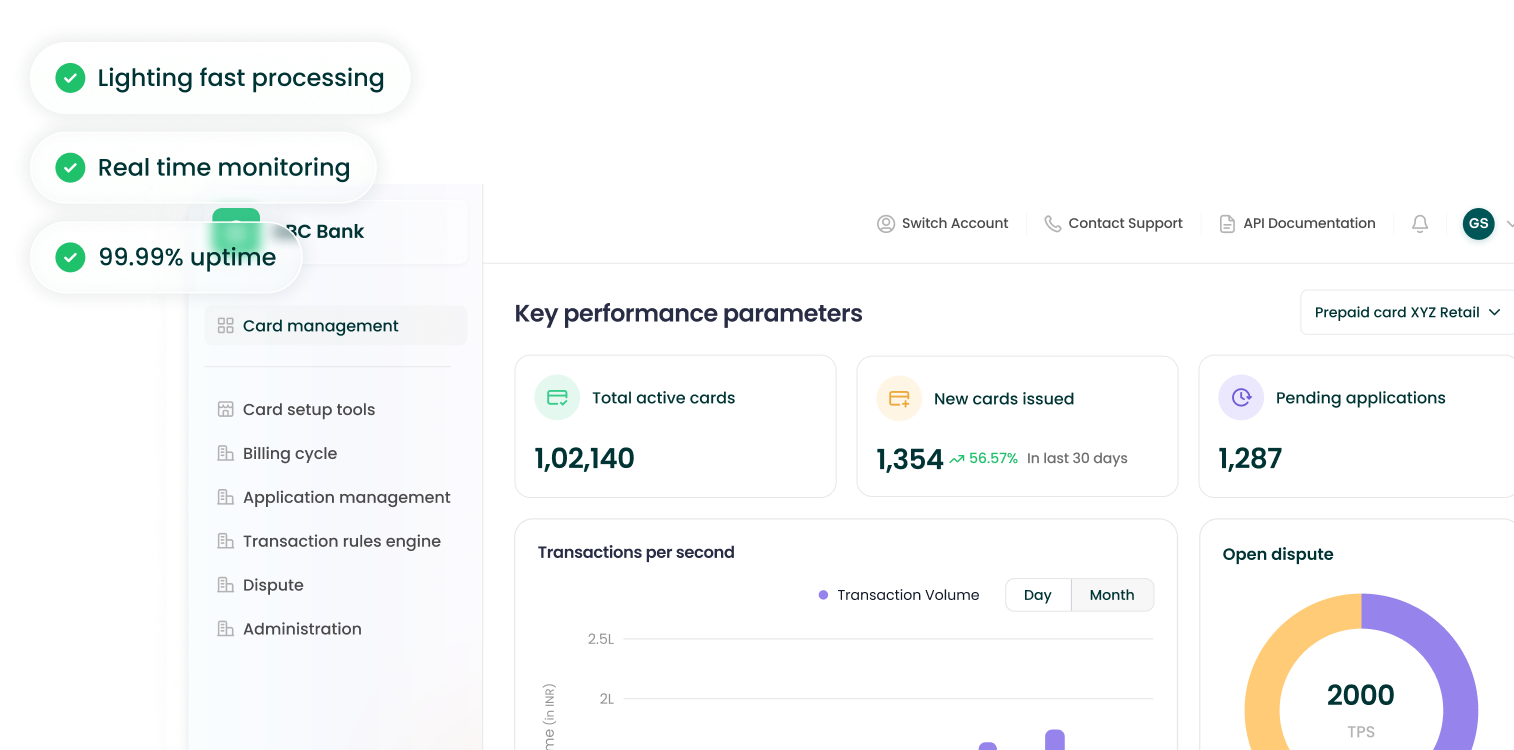Click the Switch Account person icon

point(885,224)
